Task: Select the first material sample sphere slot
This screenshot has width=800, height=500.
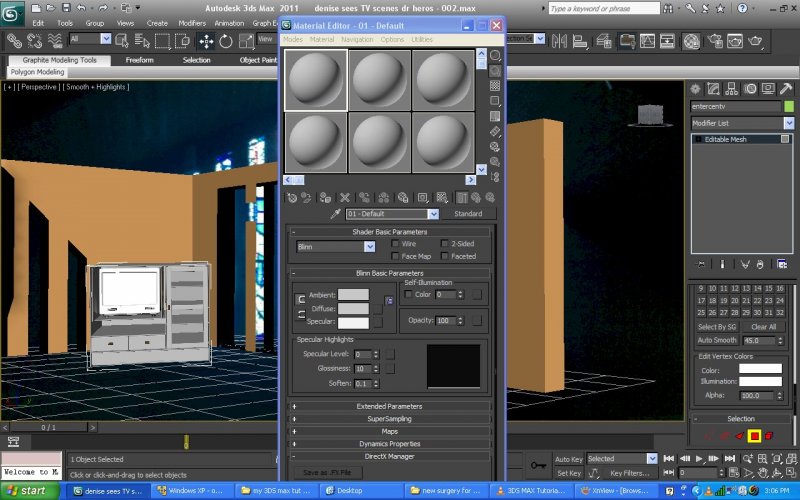Action: pos(316,80)
